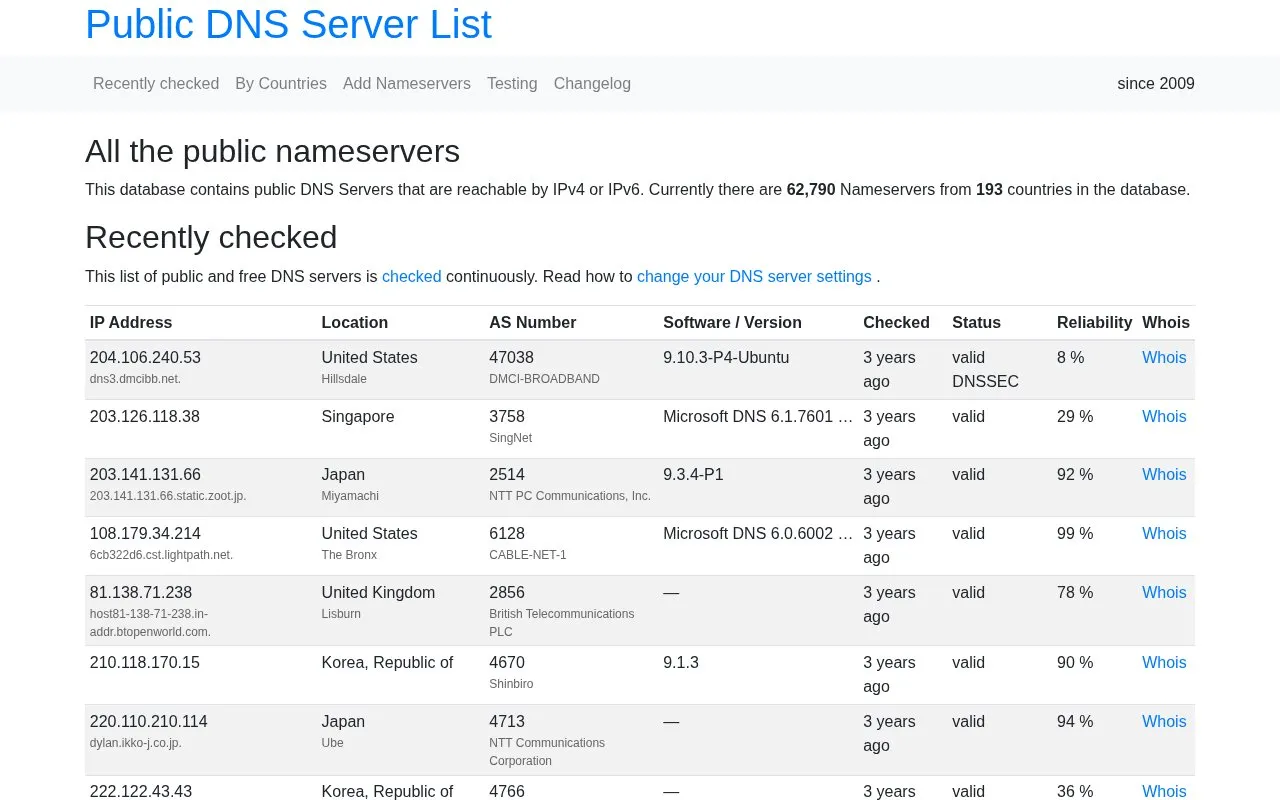
Task: Click the 99 % reliability value
Action: 1075,534
